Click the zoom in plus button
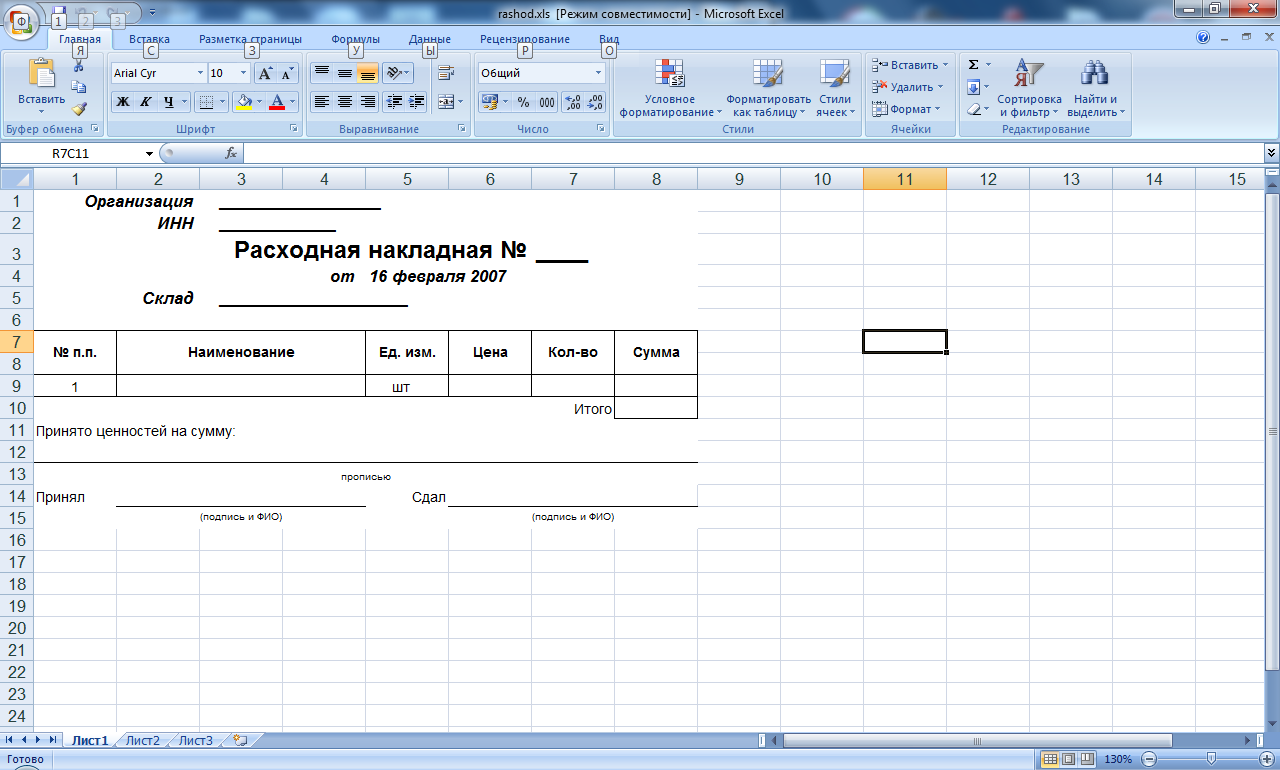 tap(1266, 759)
